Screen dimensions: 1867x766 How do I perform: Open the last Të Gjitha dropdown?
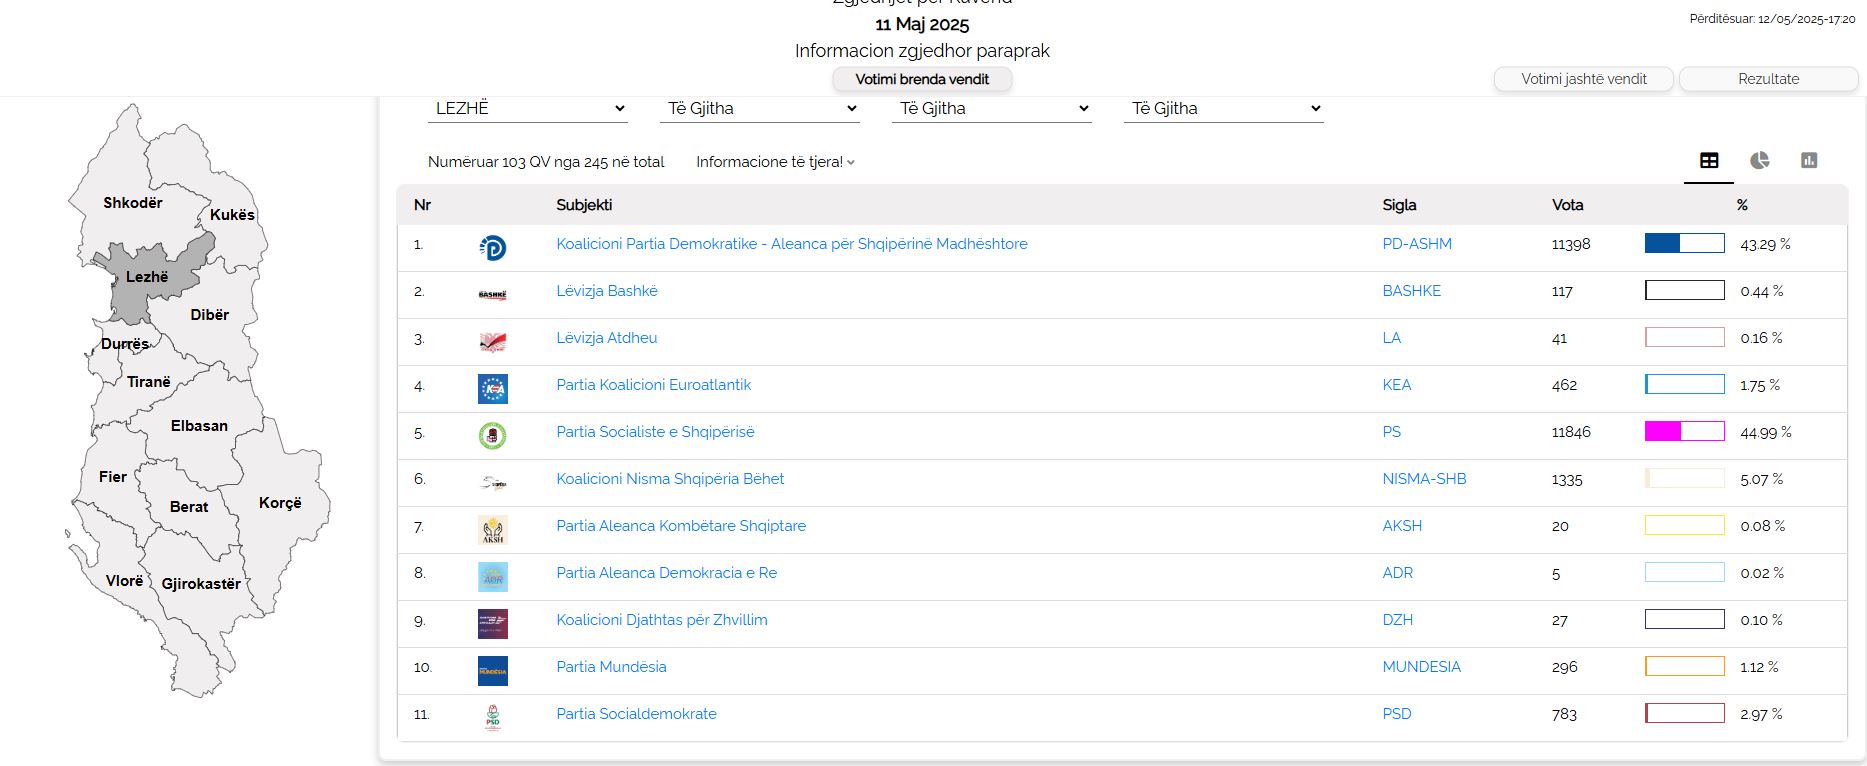pos(1223,108)
